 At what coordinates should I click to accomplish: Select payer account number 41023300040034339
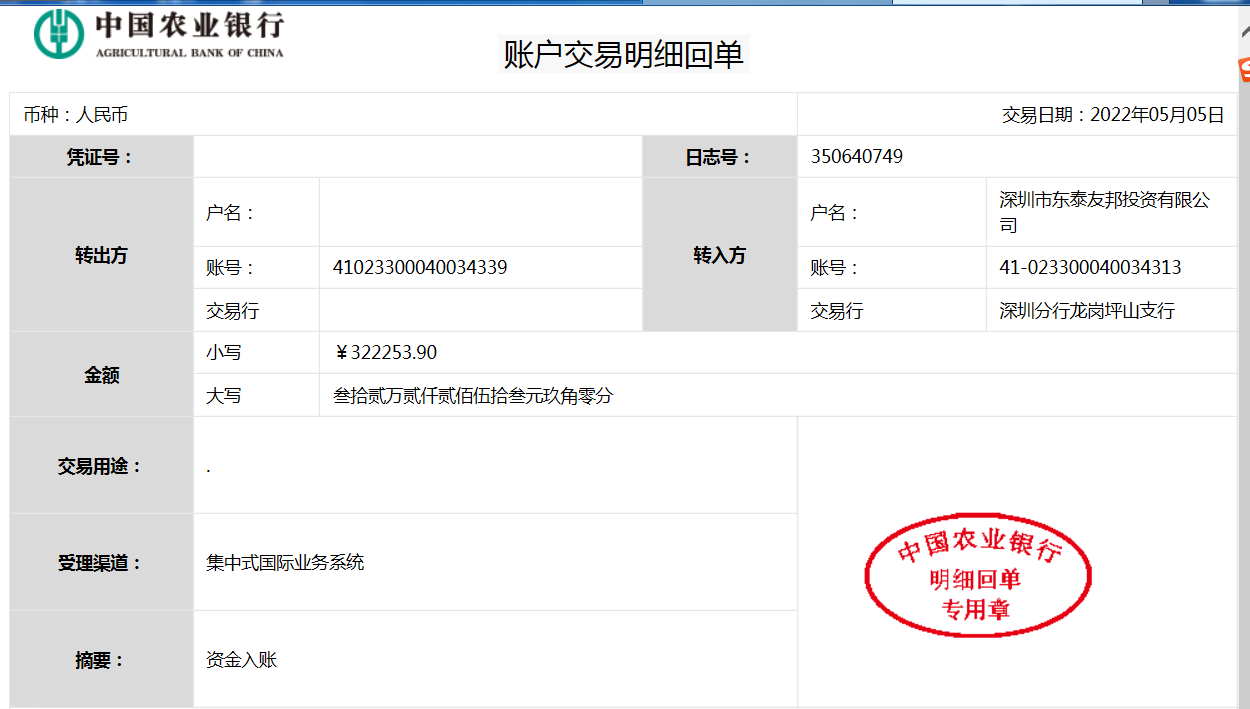[420, 268]
